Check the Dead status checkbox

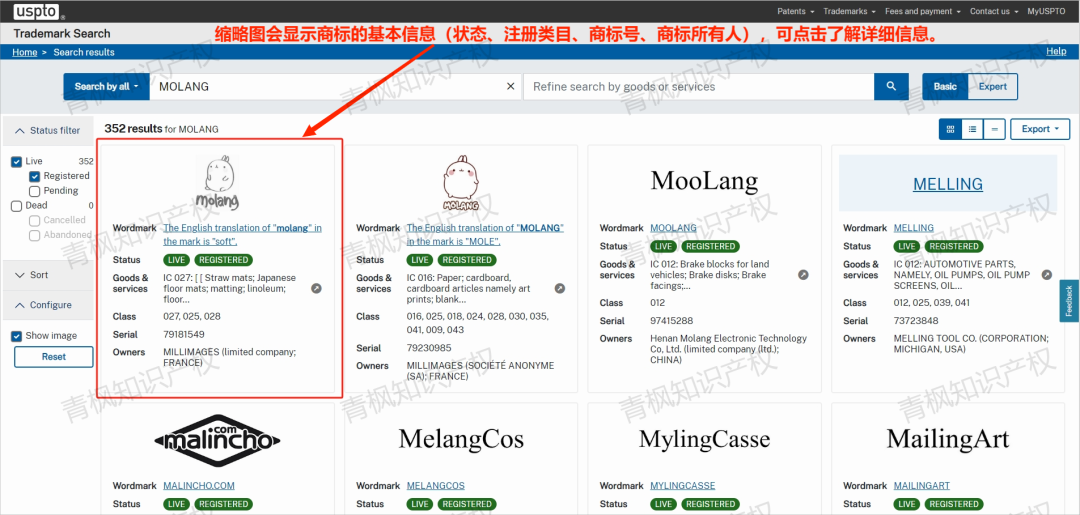coord(17,206)
